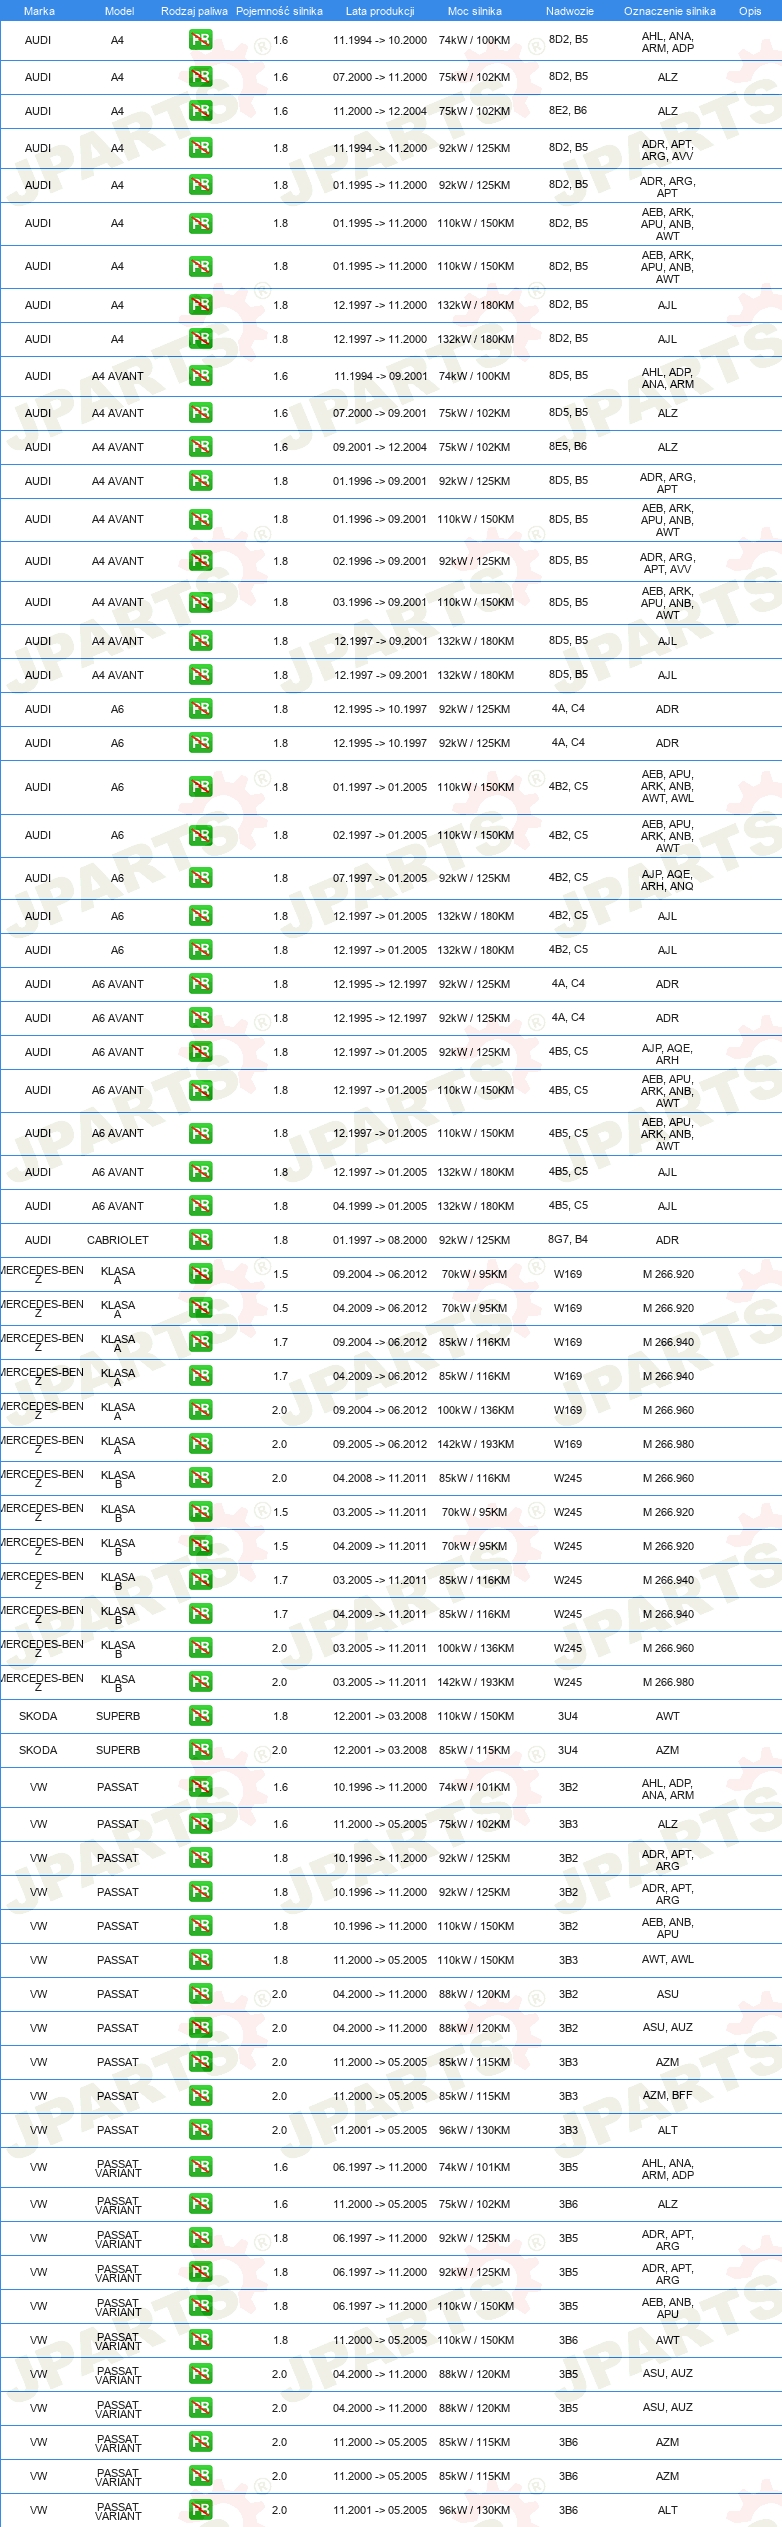Click the fuel icon in the Skoda Superb 2.0 AZM row
Image resolution: width=782 pixels, height=2527 pixels.
coord(200,1750)
